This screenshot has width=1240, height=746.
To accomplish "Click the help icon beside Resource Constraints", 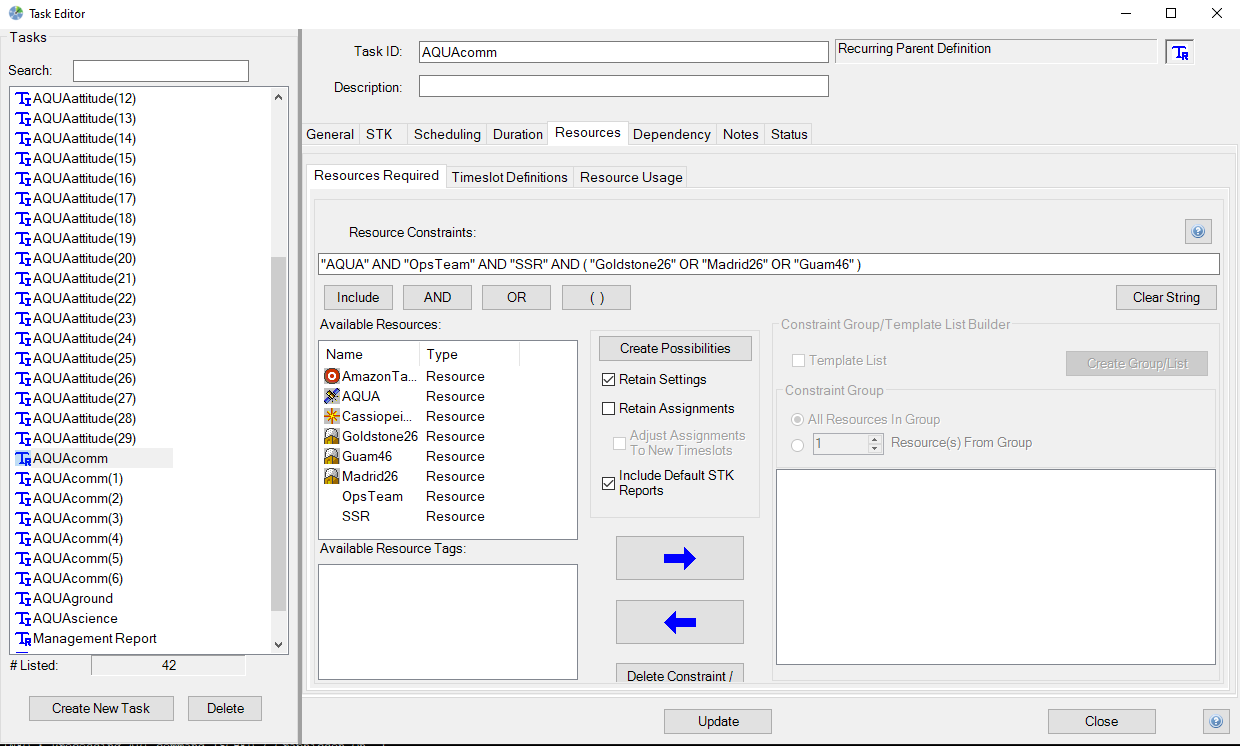I will [1198, 232].
